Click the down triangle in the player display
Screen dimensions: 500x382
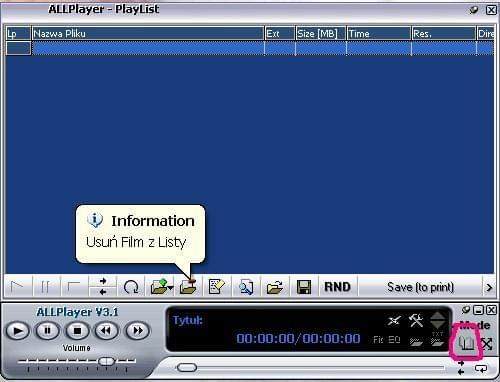[437, 325]
